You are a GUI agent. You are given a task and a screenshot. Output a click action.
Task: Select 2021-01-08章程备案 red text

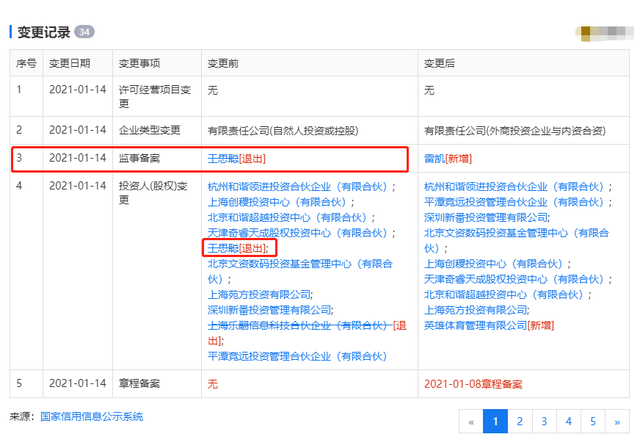(473, 384)
